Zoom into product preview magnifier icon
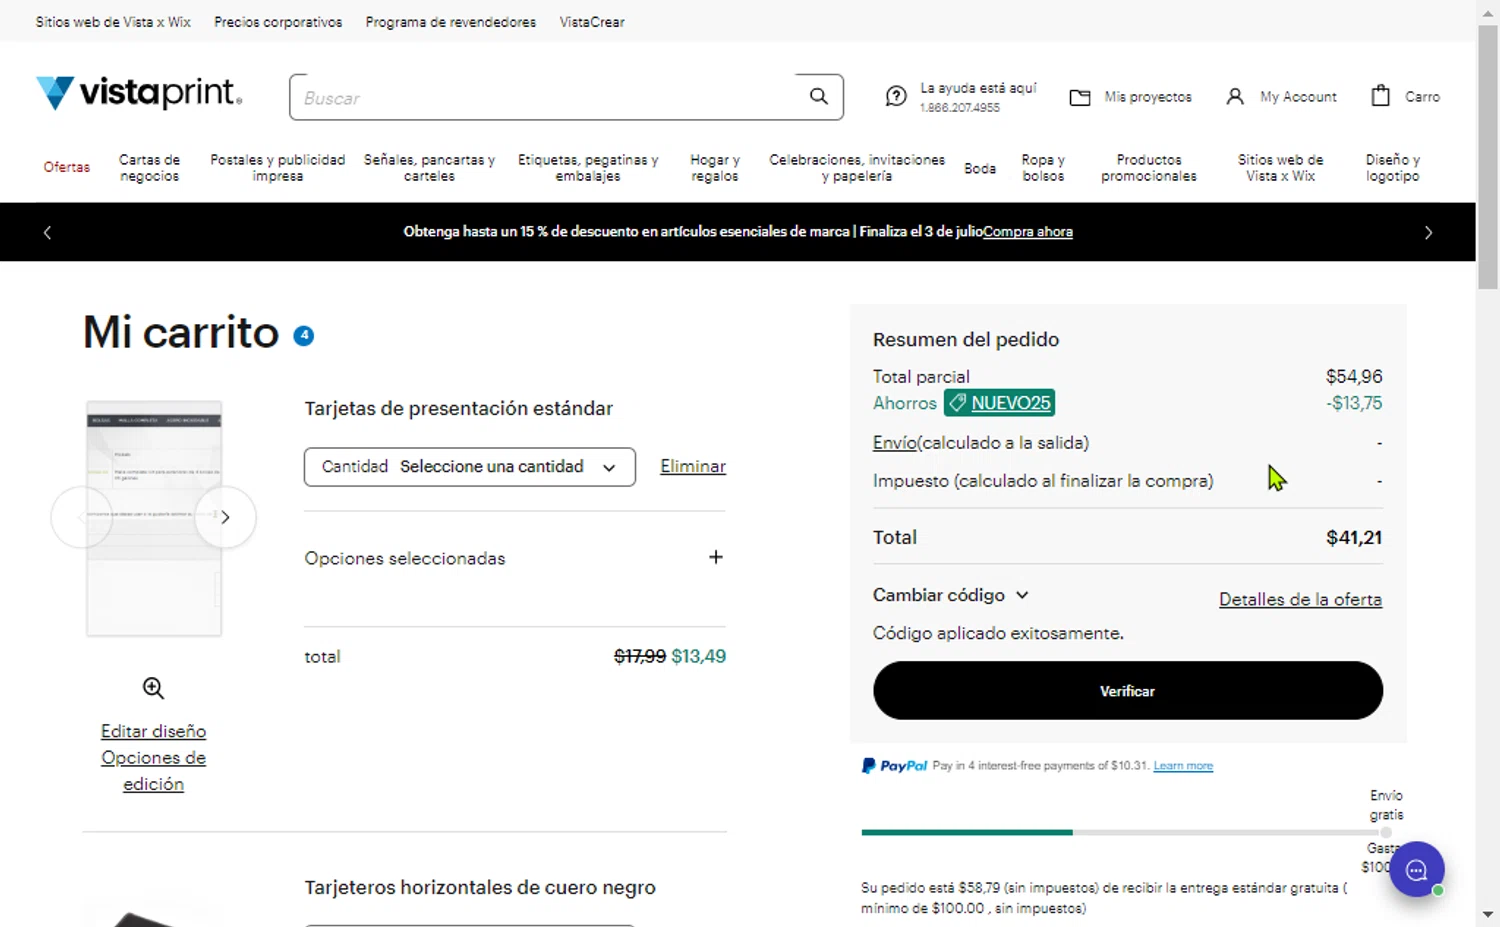Viewport: 1500px width, 927px height. point(153,688)
